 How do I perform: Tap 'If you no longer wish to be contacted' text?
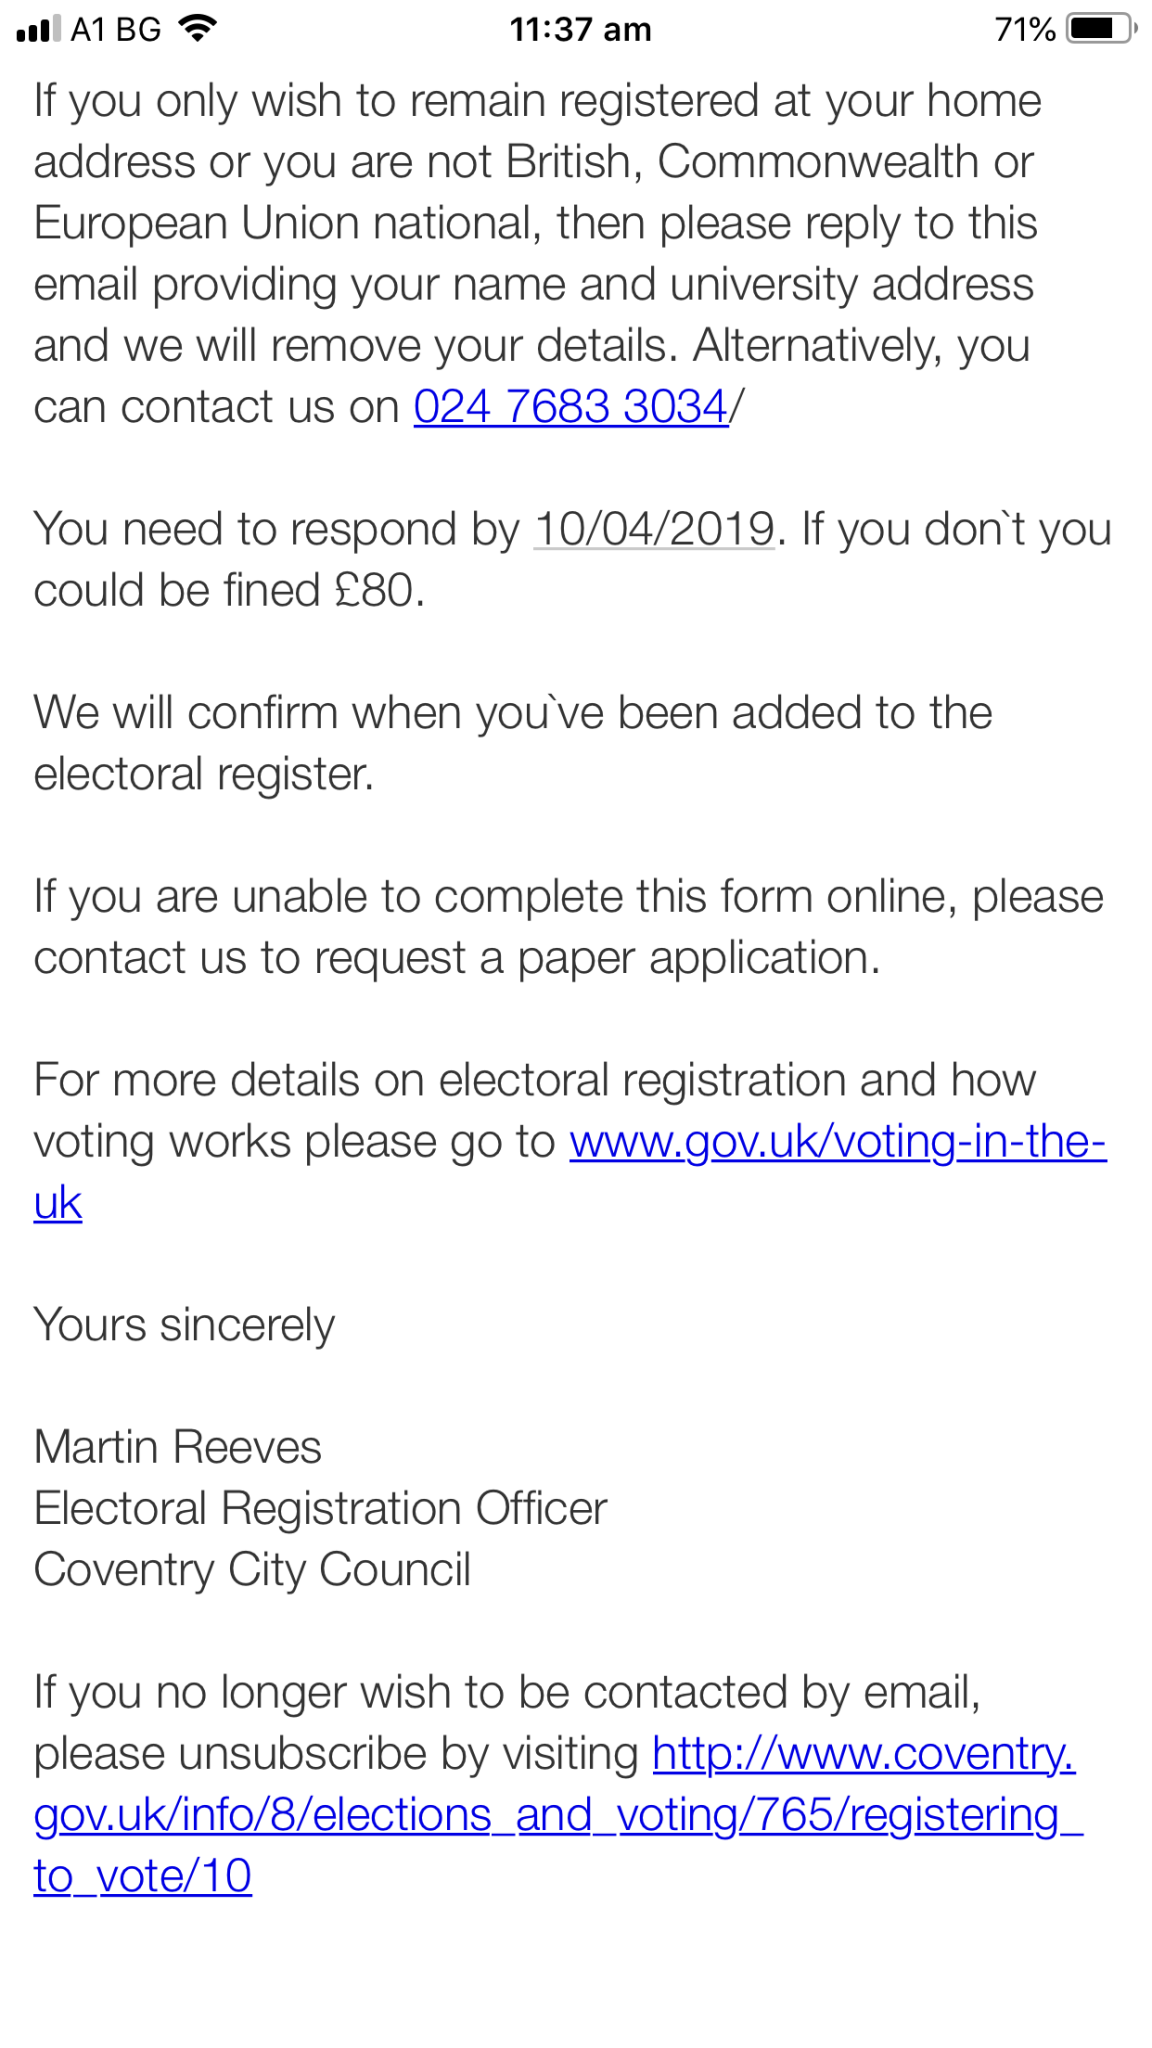pos(506,1692)
